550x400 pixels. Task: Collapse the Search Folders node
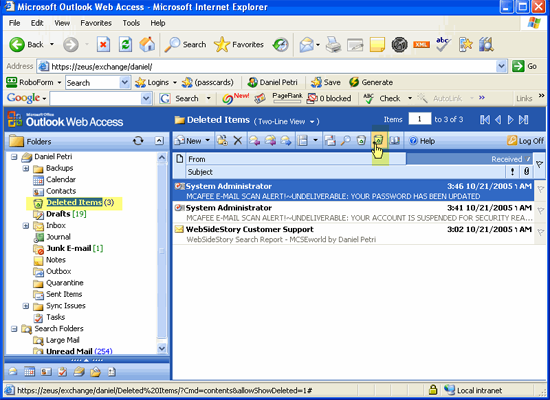coord(14,329)
